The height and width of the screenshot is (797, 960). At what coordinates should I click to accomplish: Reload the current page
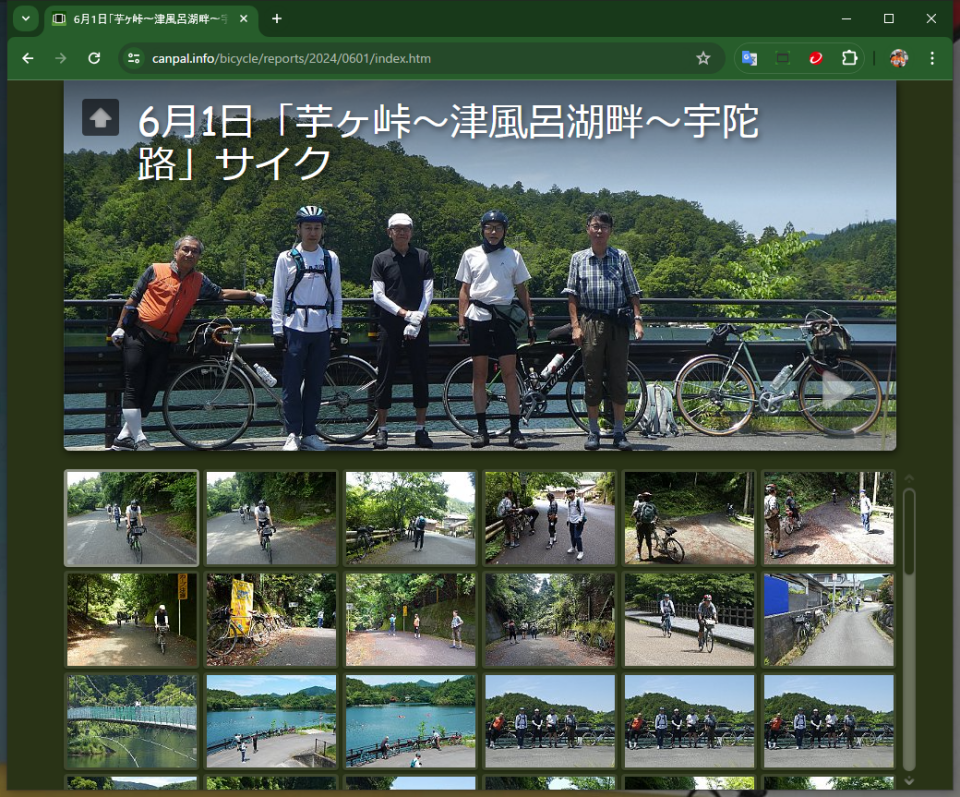click(94, 58)
